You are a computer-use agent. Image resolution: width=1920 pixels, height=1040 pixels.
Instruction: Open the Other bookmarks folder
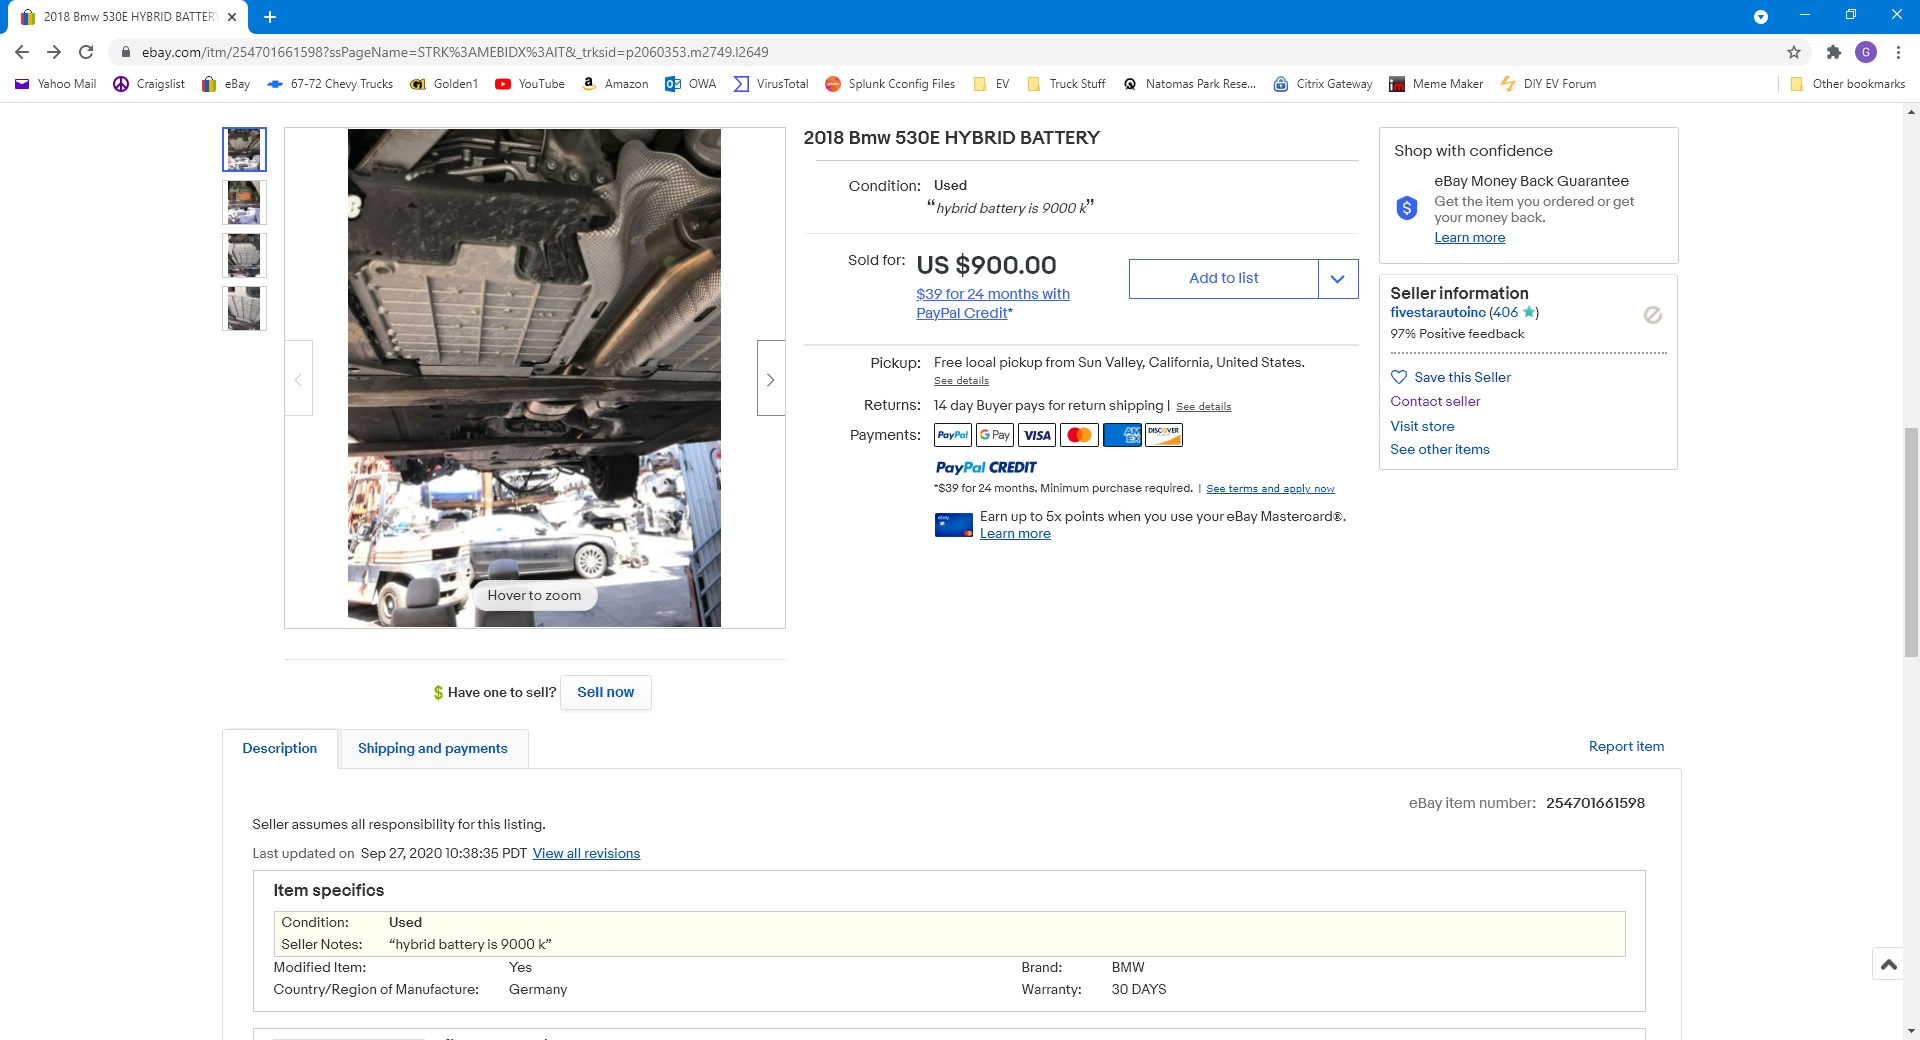[1847, 84]
